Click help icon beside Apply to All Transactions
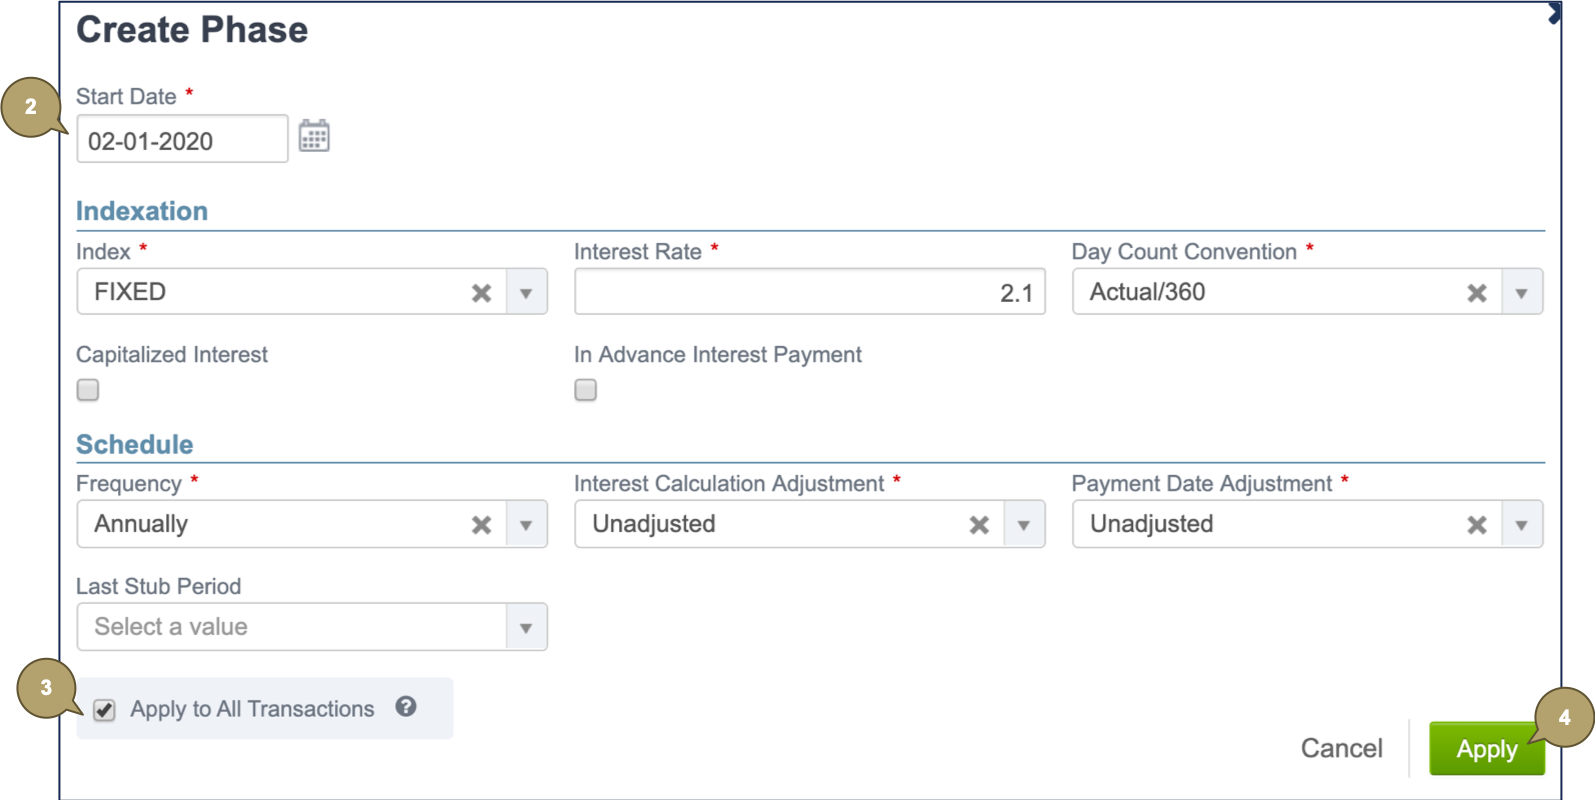The height and width of the screenshot is (800, 1595). pos(405,707)
